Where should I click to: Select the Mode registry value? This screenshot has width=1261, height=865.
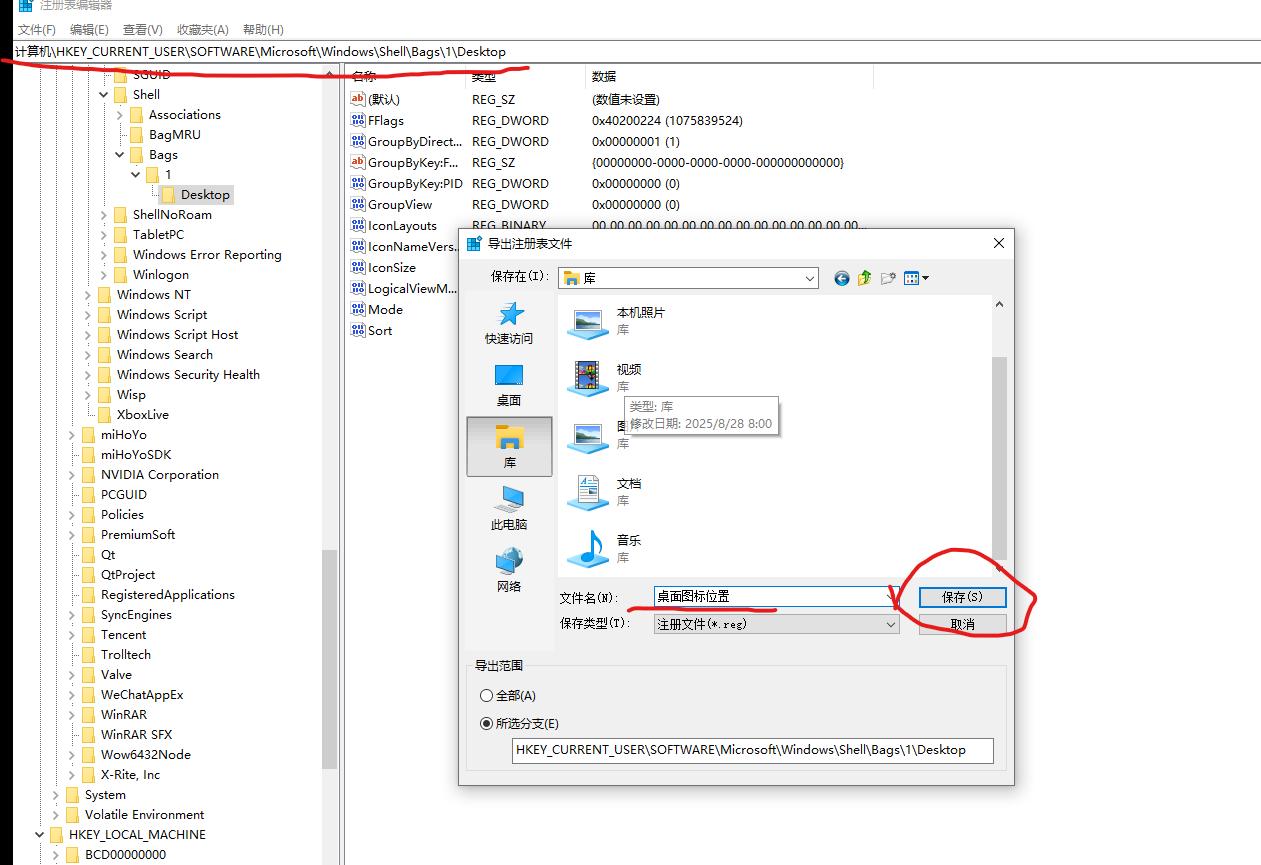coord(385,309)
